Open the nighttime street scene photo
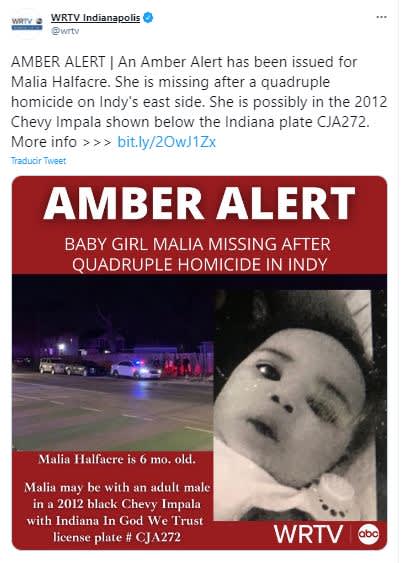413x563 pixels. point(113,363)
